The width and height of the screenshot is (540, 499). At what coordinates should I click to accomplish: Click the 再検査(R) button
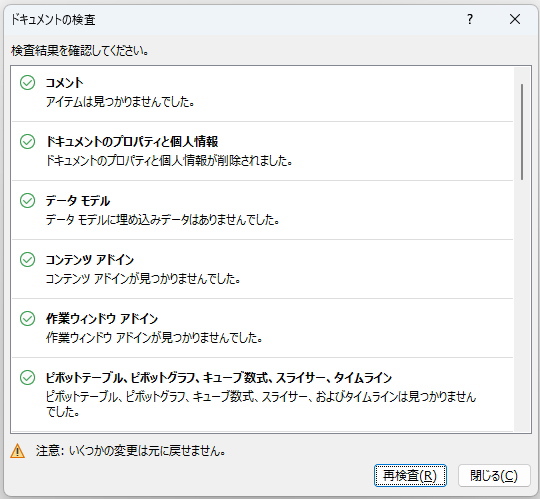click(x=410, y=476)
